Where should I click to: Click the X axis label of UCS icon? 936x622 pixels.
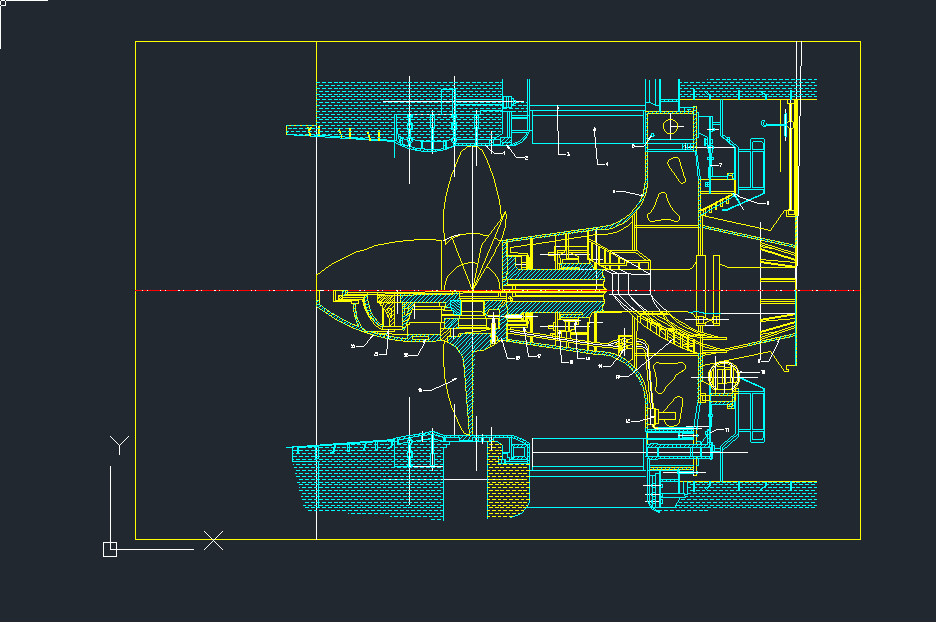(x=214, y=541)
